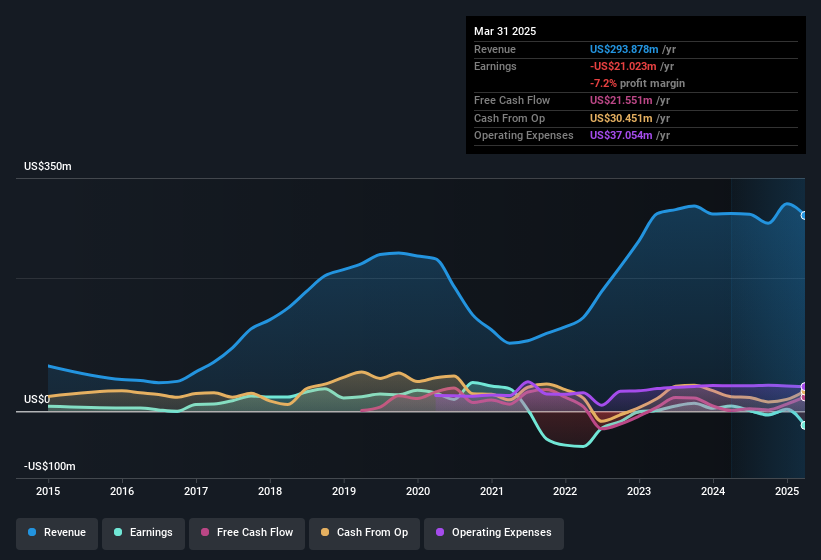The height and width of the screenshot is (560, 821).
Task: Click the US$37.054m operating expenses value
Action: pos(621,136)
